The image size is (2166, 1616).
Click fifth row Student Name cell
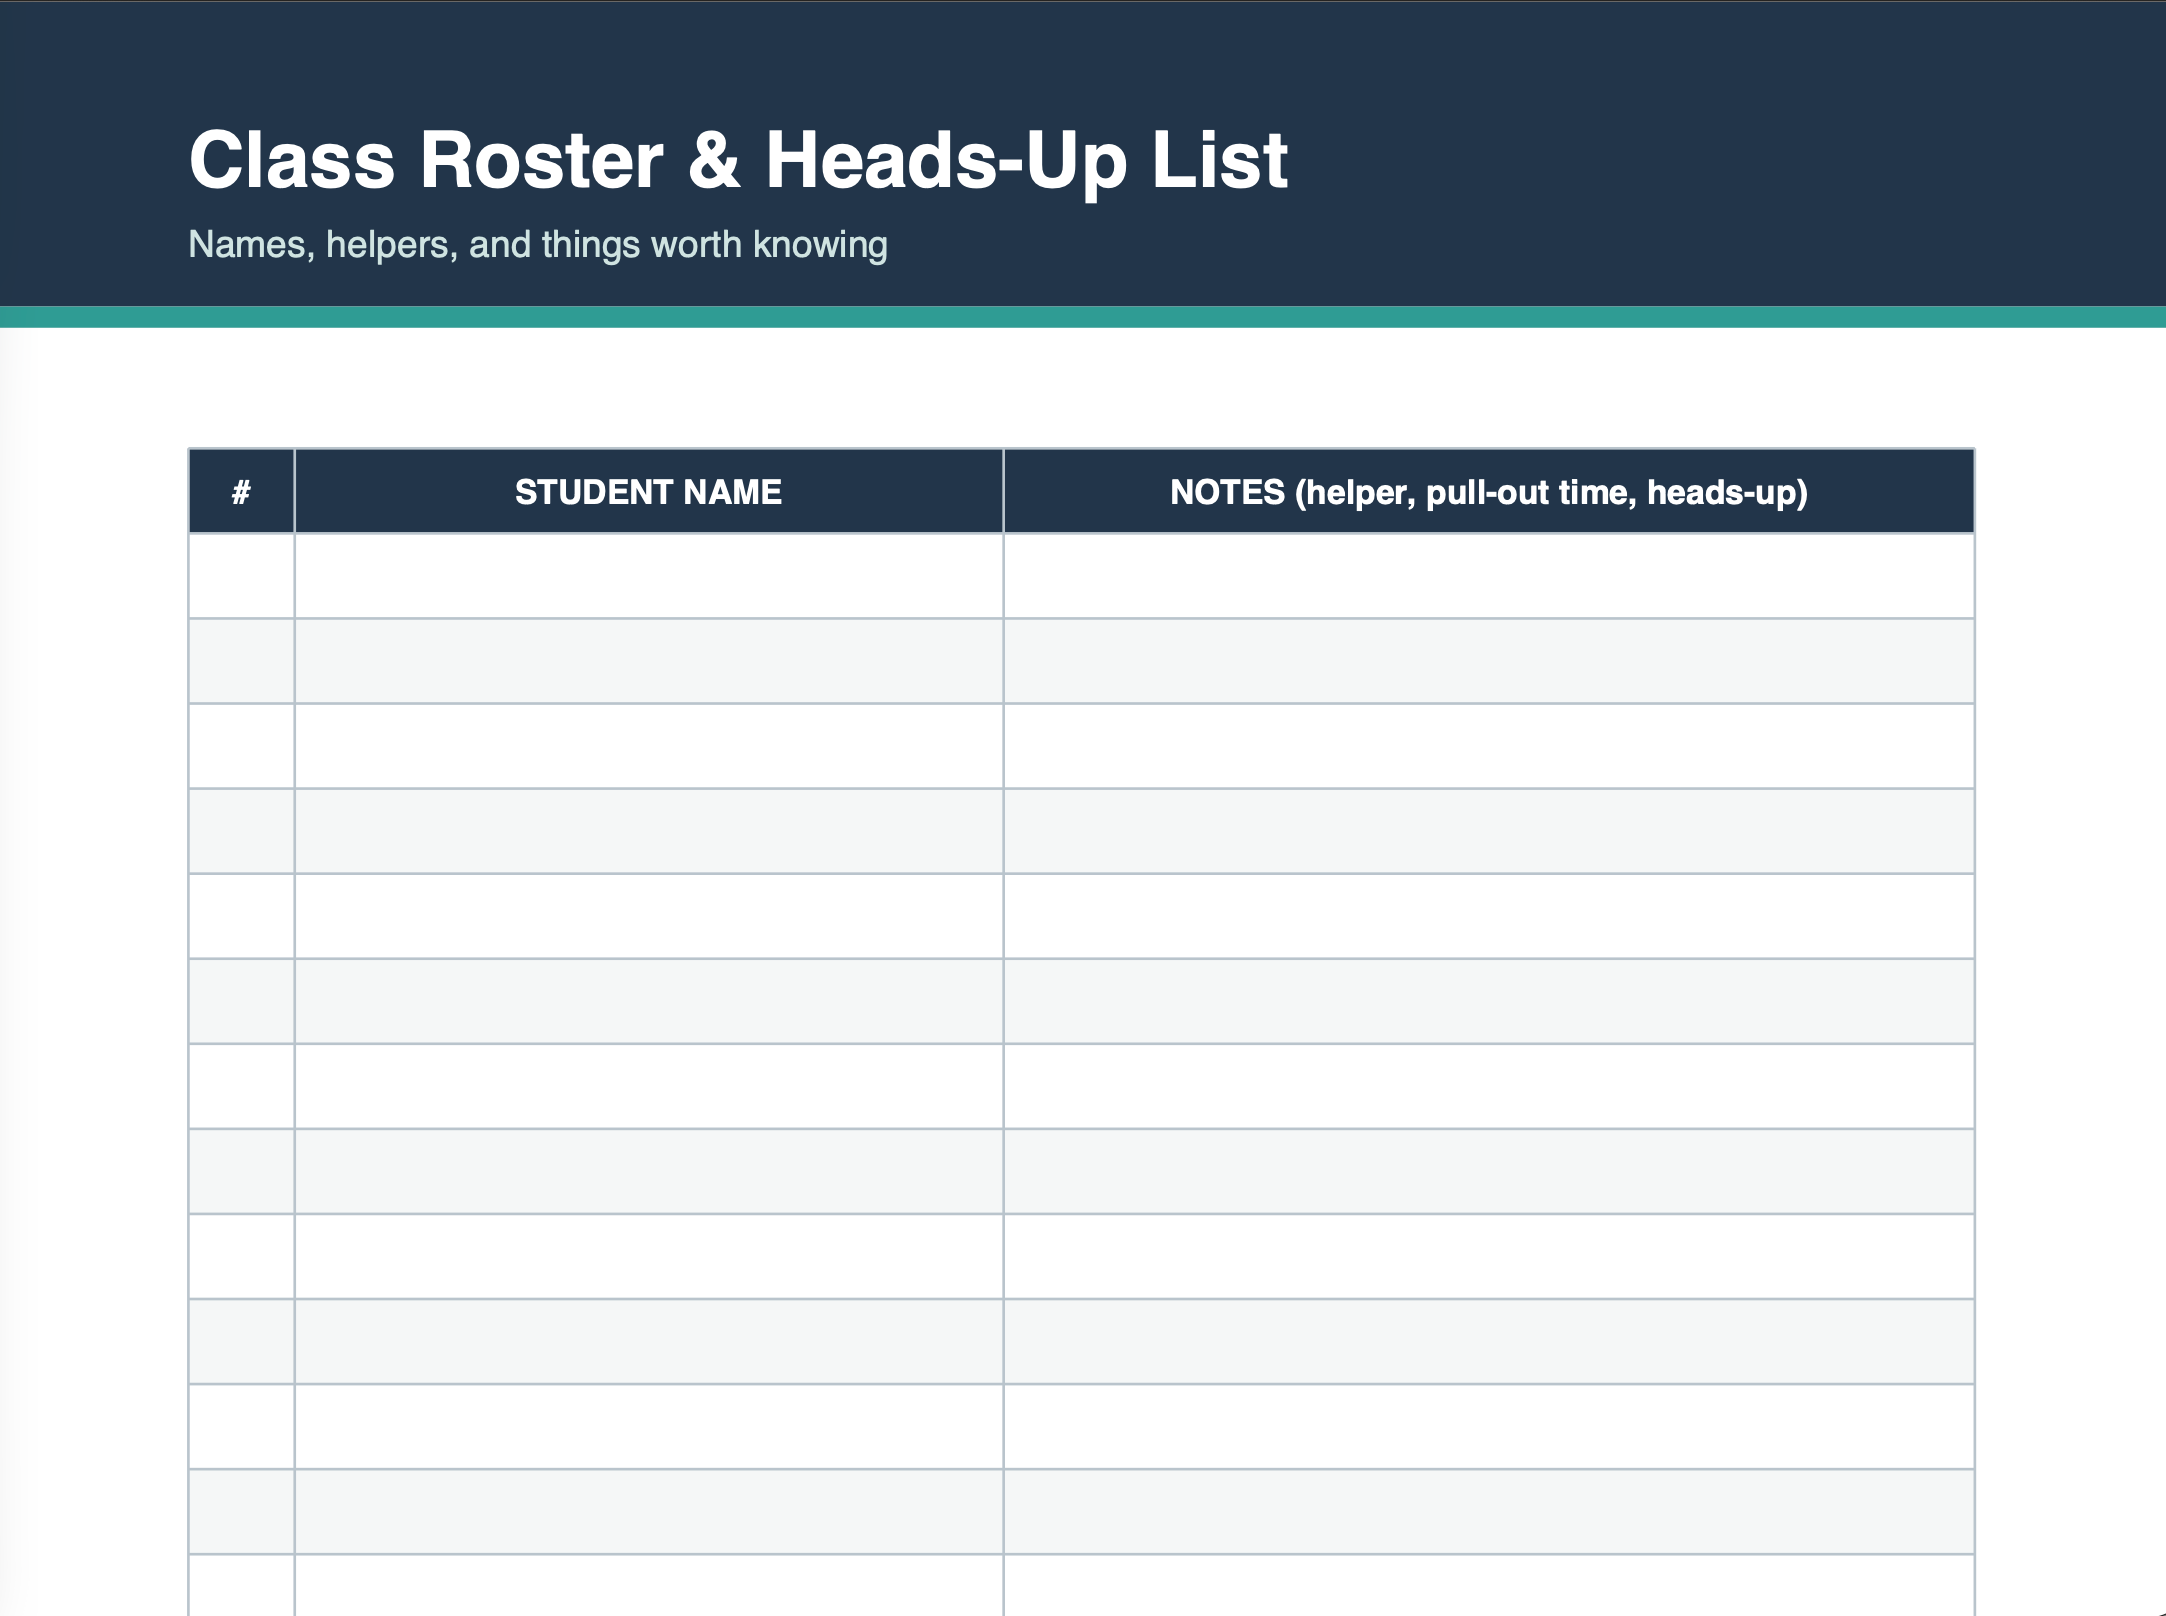point(649,916)
